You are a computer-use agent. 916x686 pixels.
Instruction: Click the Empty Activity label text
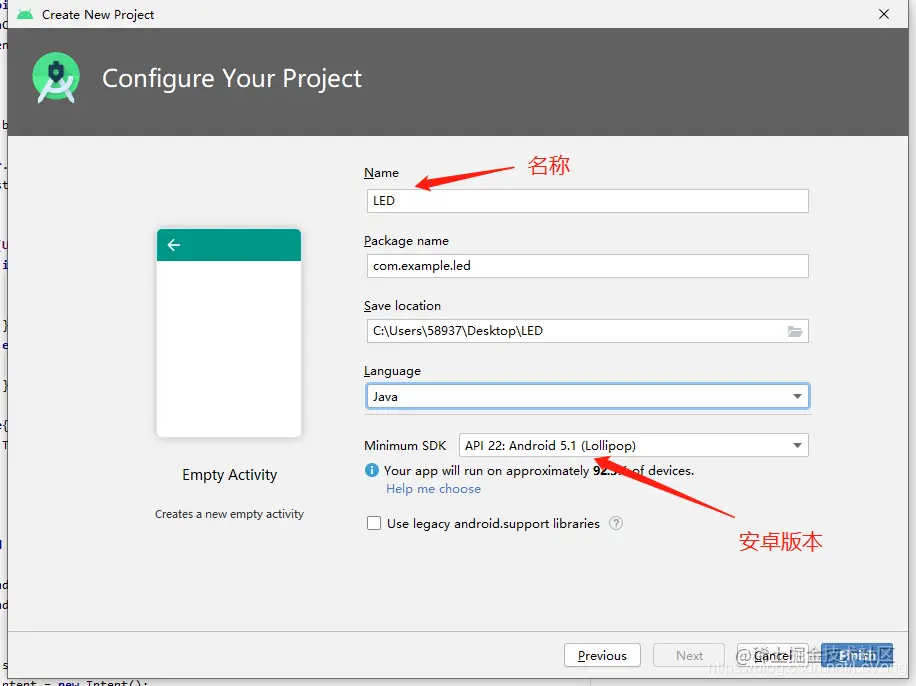coord(230,474)
